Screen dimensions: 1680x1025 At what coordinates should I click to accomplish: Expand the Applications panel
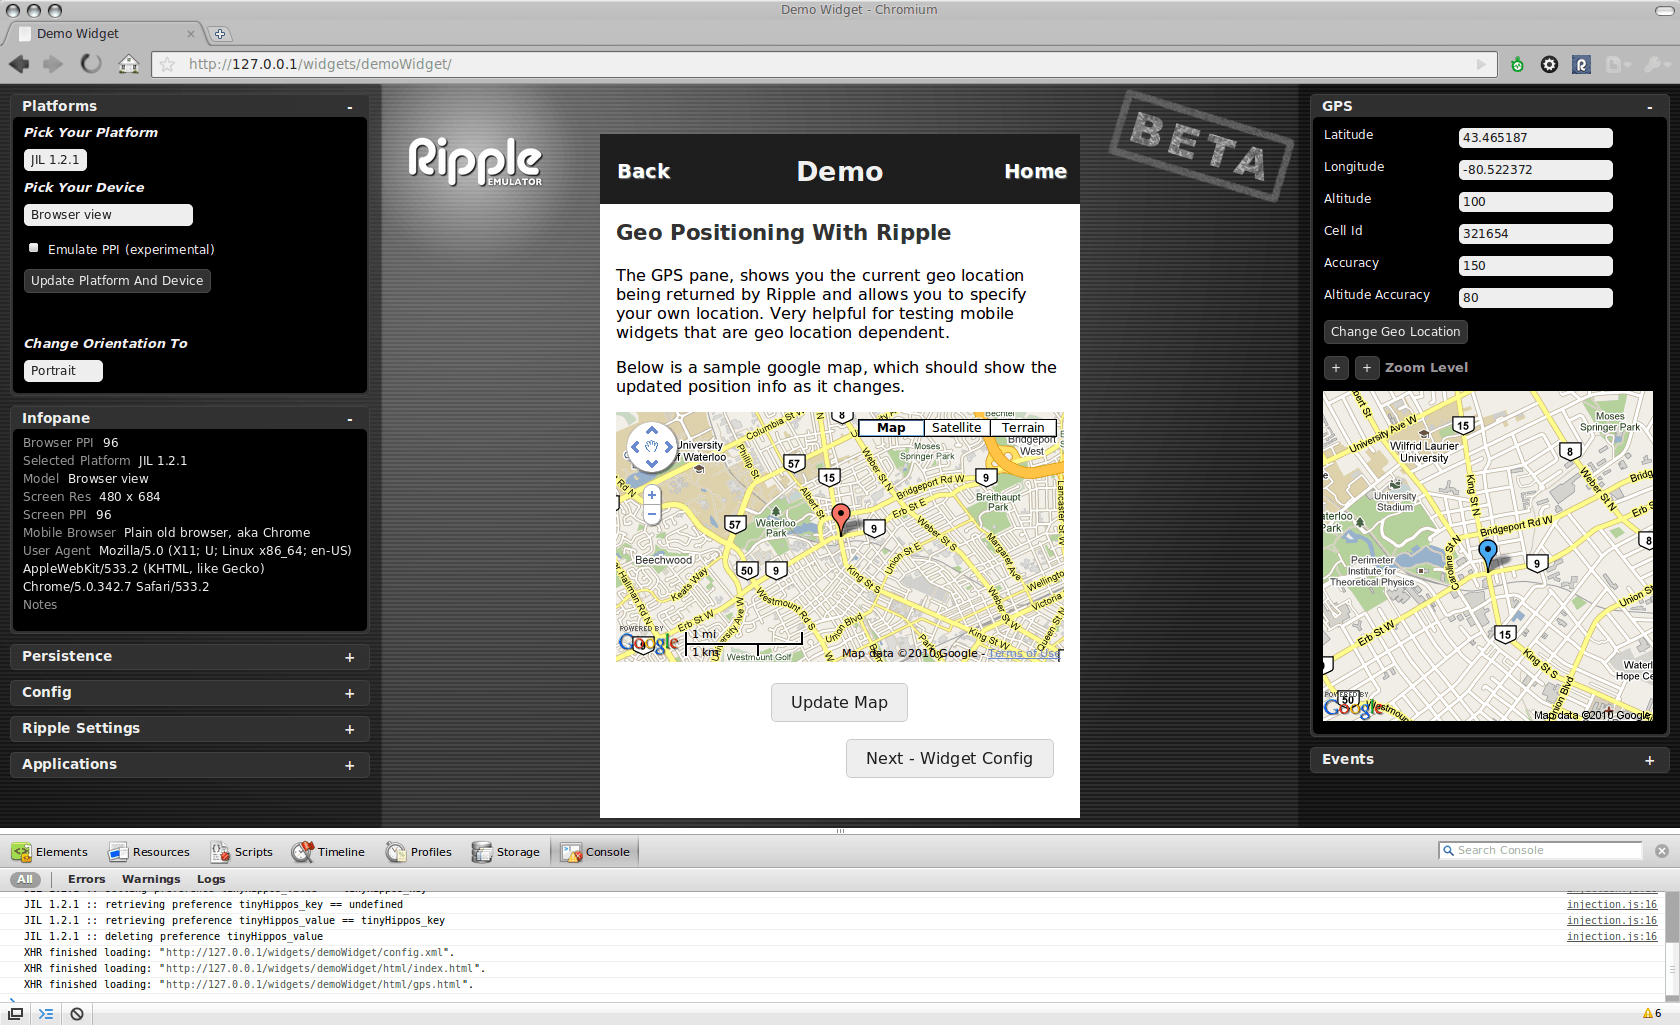point(349,765)
